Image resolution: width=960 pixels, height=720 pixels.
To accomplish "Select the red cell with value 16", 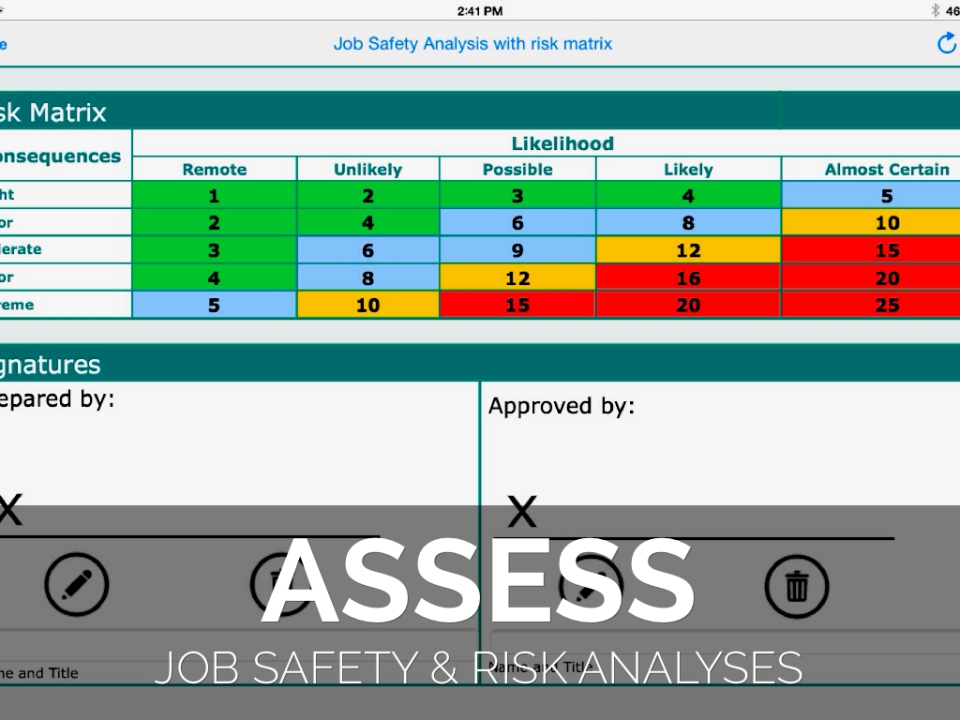I will [x=687, y=277].
